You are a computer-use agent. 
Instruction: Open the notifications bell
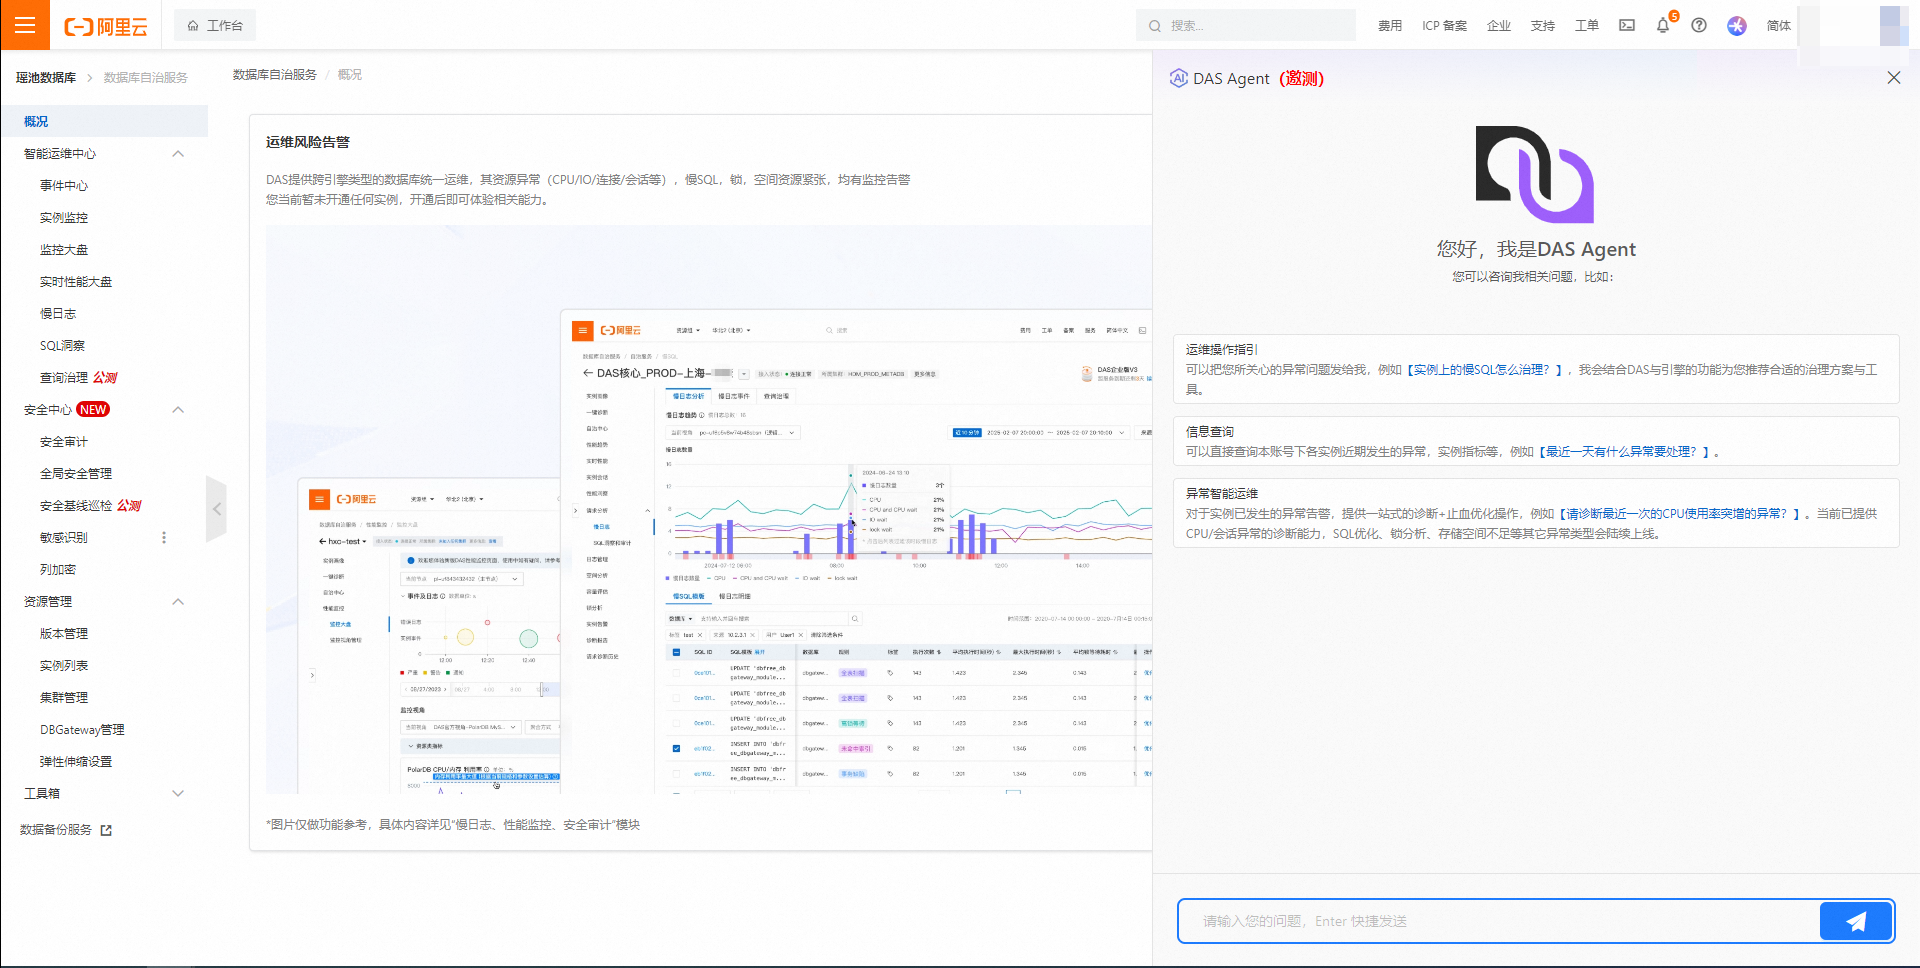point(1663,25)
